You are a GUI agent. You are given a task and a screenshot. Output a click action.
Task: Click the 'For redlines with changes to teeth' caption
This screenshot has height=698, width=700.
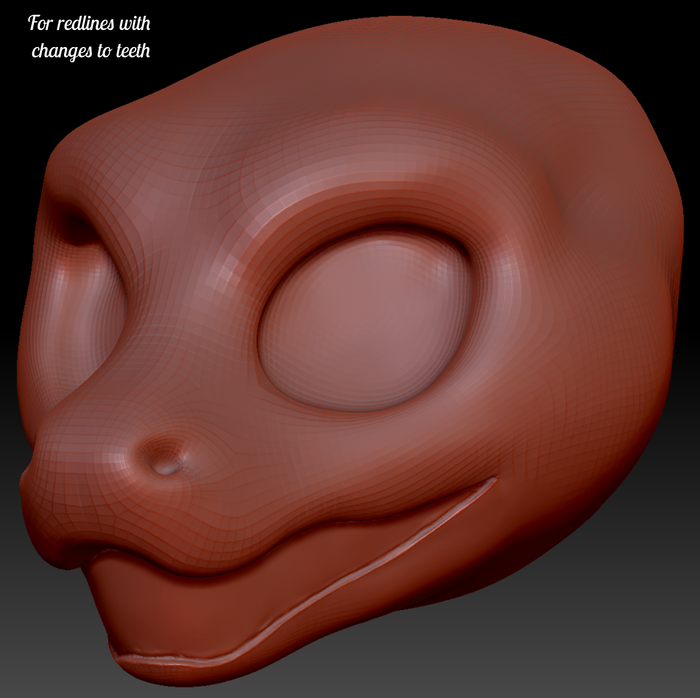tap(90, 37)
